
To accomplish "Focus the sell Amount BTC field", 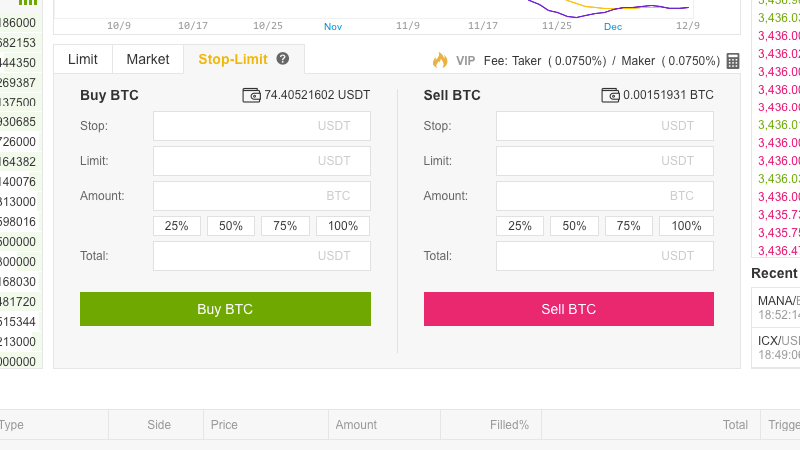I will pyautogui.click(x=604, y=196).
